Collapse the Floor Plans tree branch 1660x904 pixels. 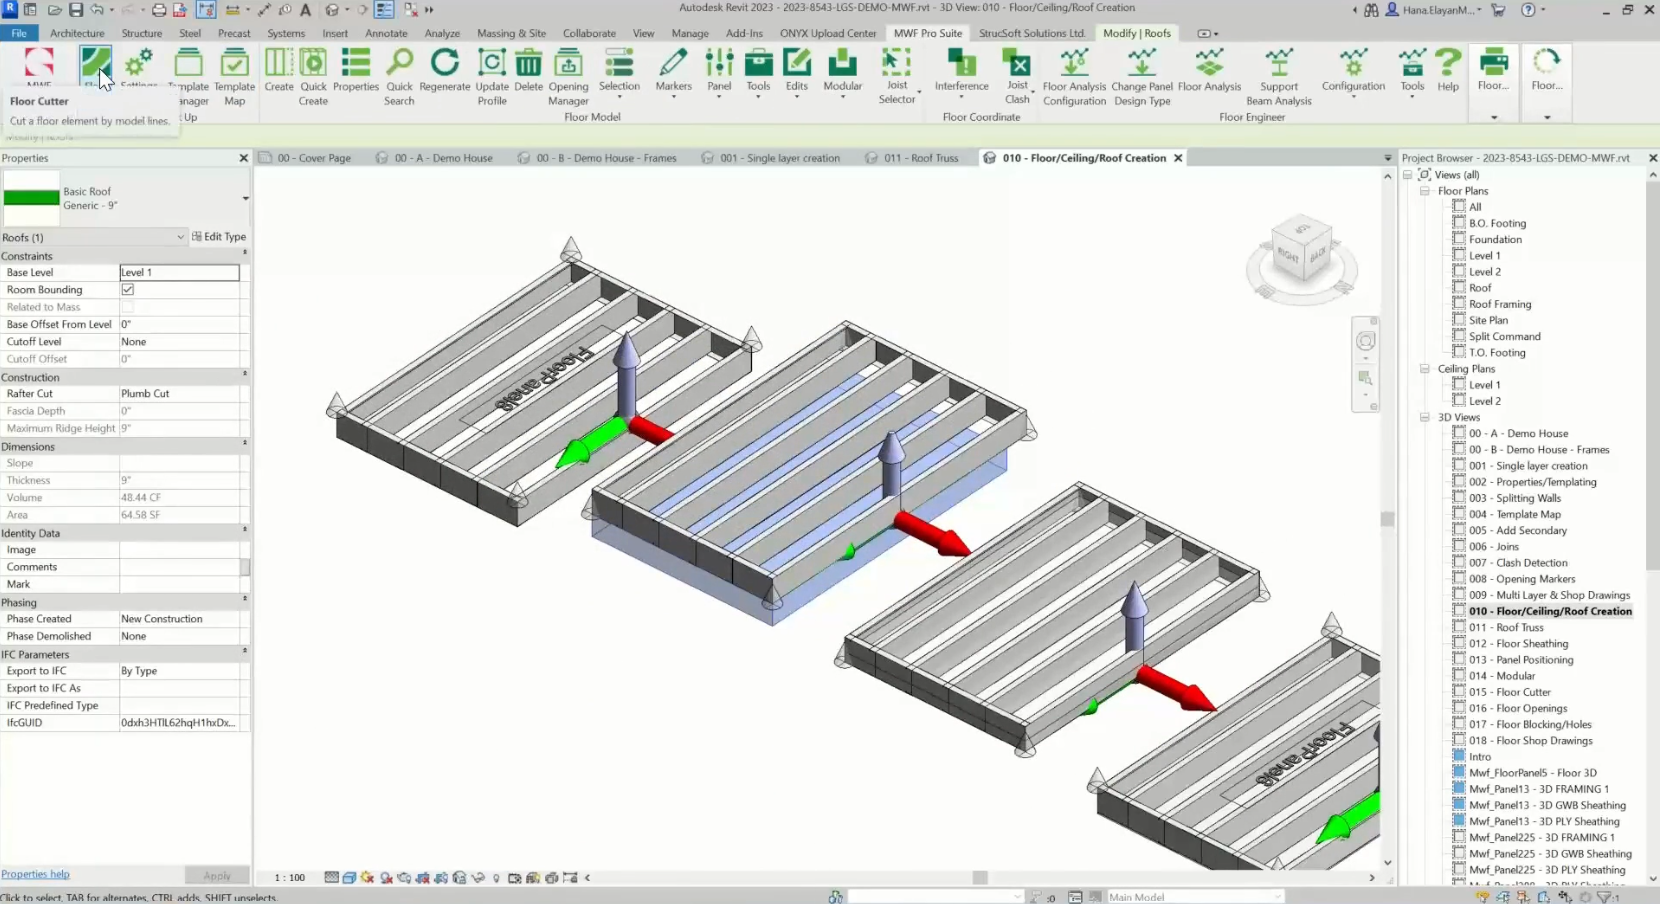pyautogui.click(x=1424, y=190)
